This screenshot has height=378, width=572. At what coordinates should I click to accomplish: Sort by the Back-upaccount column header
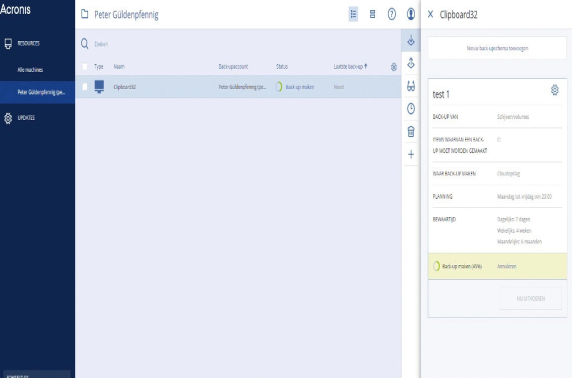233,66
